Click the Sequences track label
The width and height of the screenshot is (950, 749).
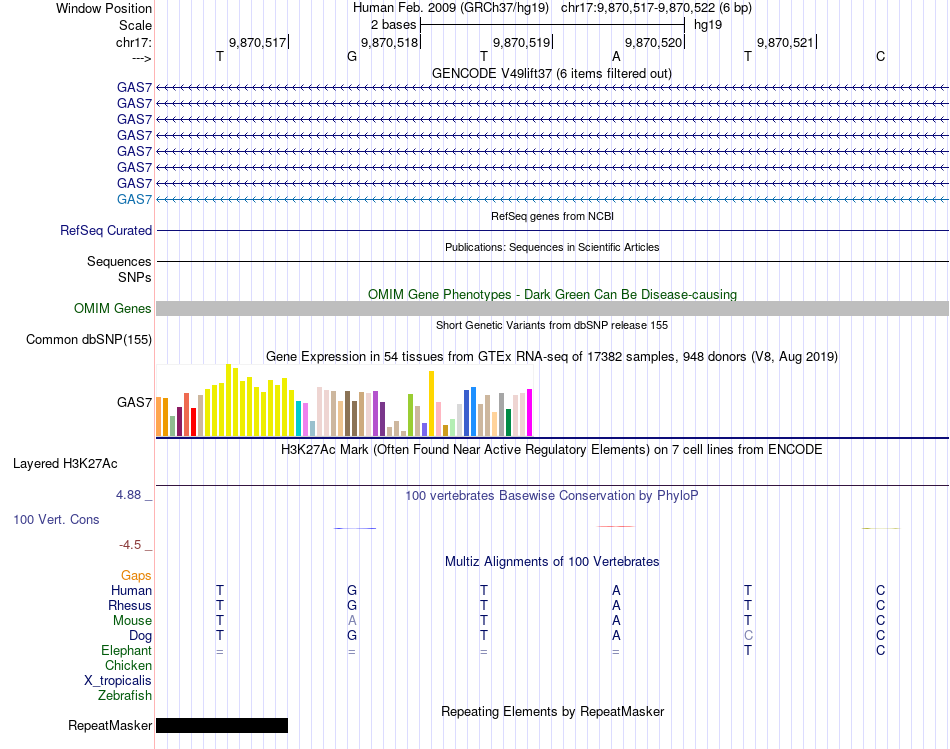[119, 261]
